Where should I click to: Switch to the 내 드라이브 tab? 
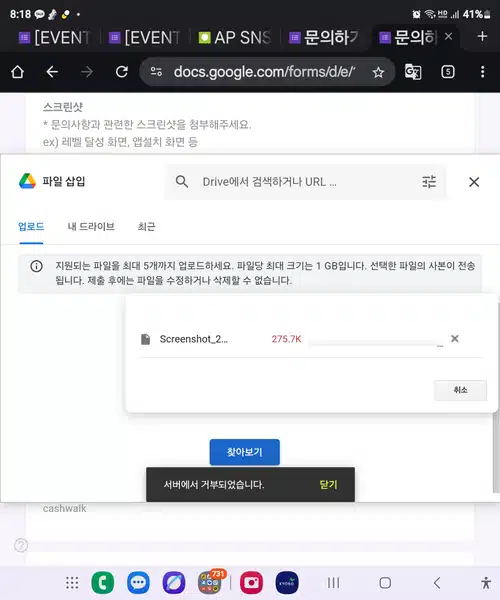(91, 227)
